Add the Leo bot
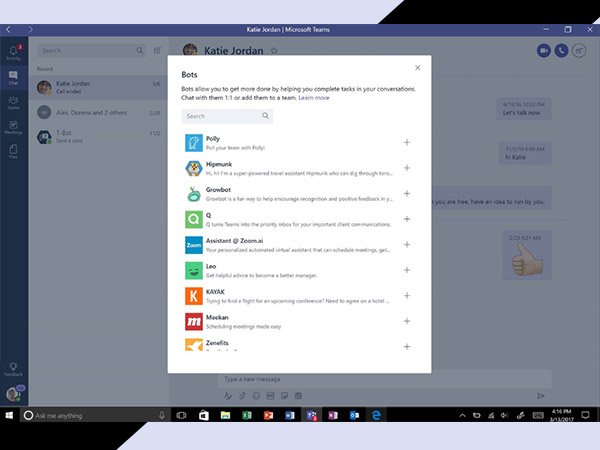 [x=407, y=270]
